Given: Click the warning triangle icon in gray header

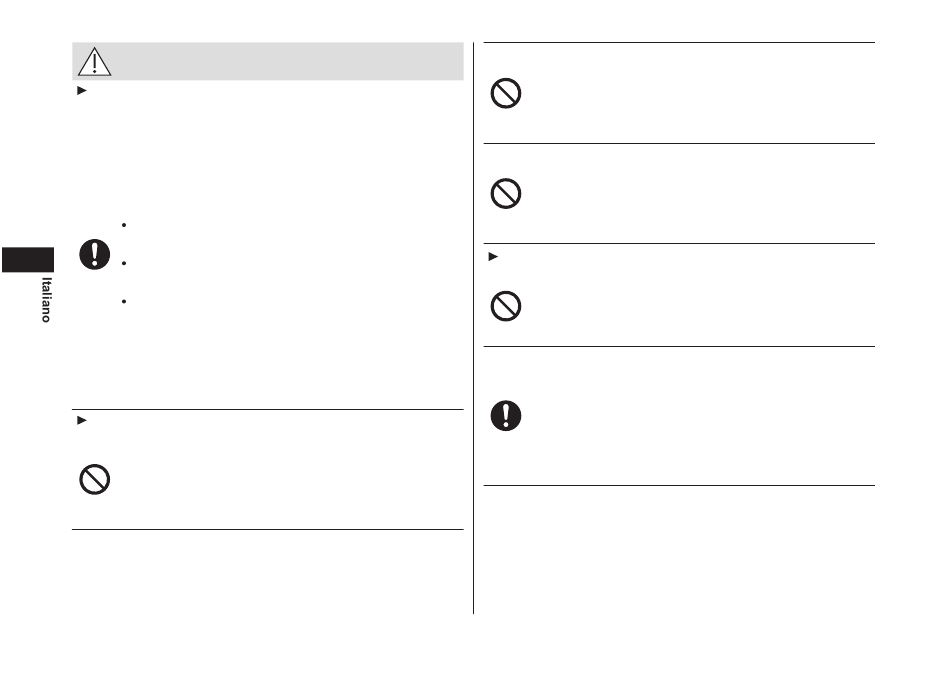Looking at the screenshot, I should pyautogui.click(x=95, y=61).
